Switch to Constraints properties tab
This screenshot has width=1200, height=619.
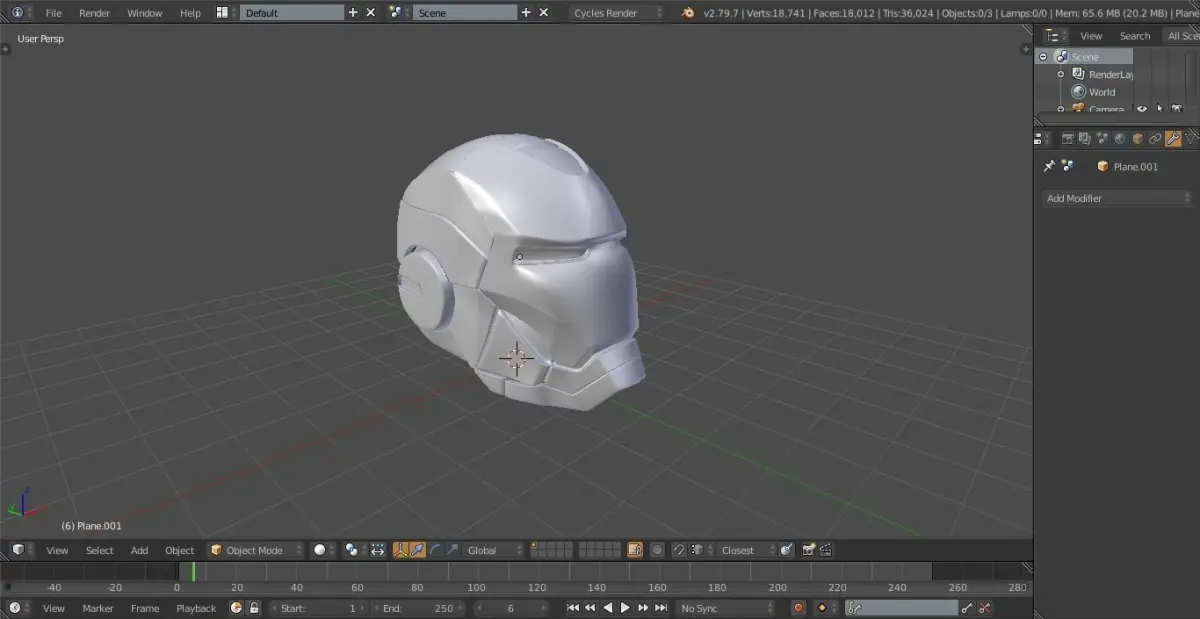pos(1155,139)
